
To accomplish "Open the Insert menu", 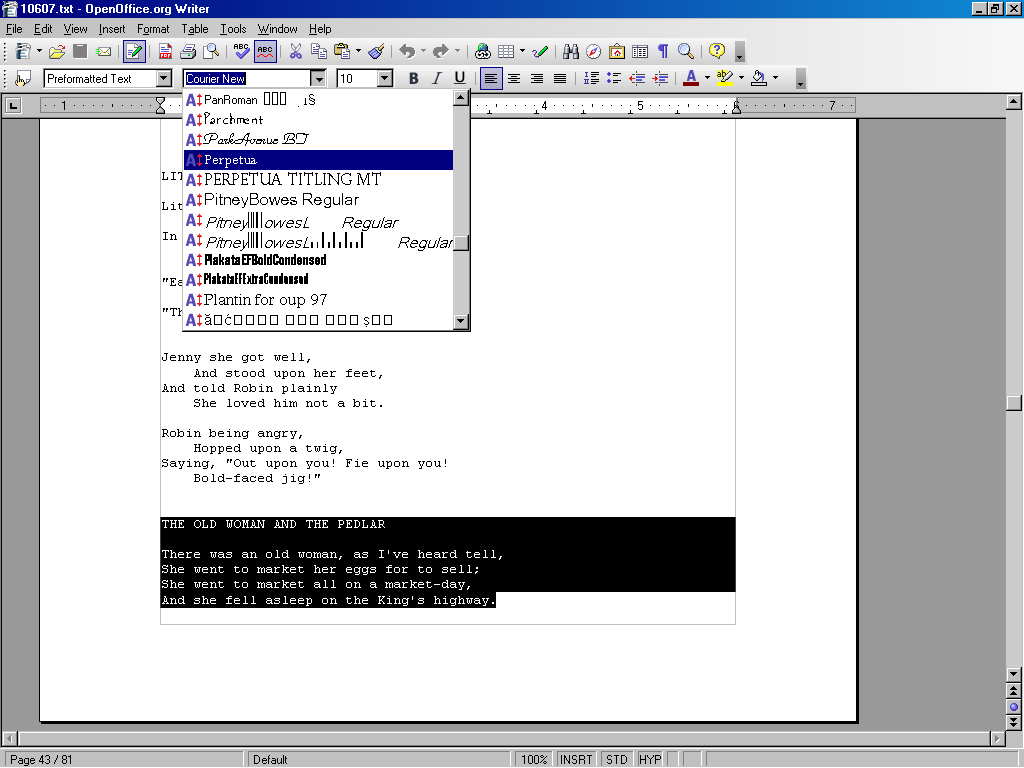I will [x=112, y=29].
